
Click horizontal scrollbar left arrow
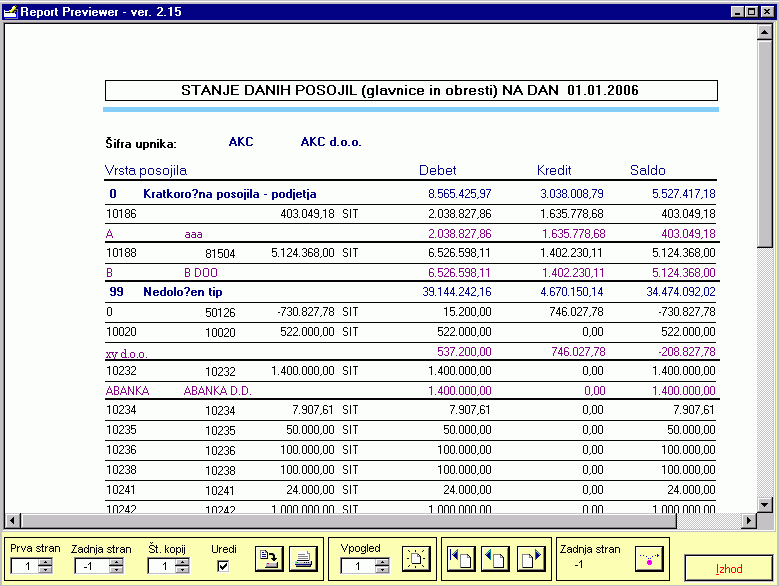pyautogui.click(x=12, y=521)
